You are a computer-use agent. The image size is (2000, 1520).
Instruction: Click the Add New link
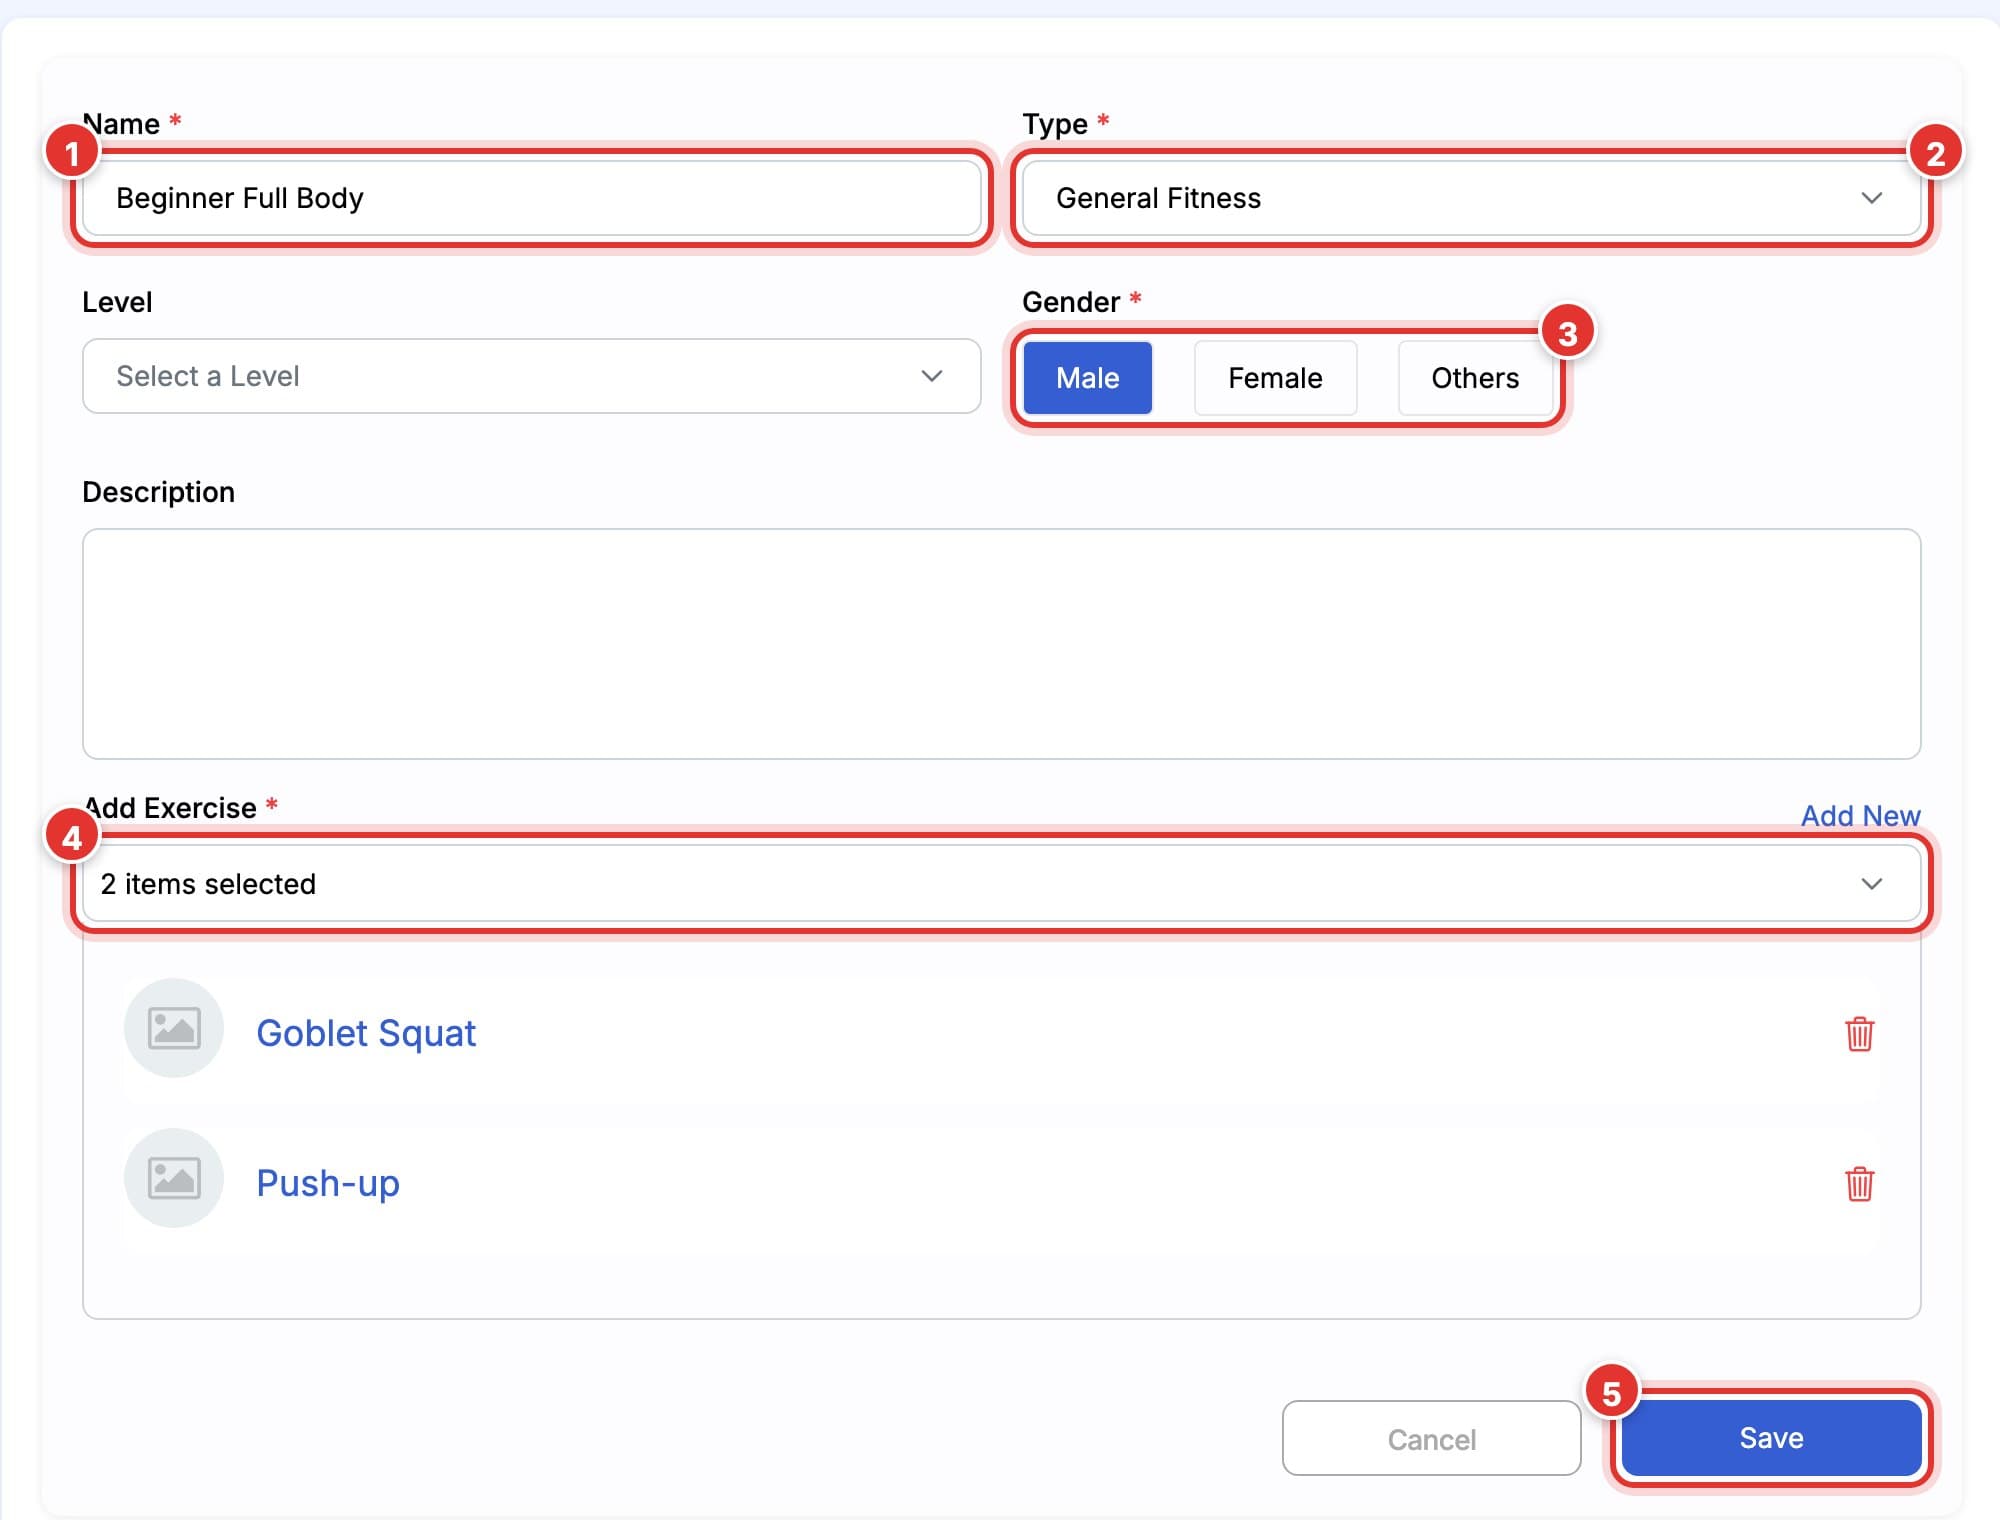pyautogui.click(x=1860, y=816)
